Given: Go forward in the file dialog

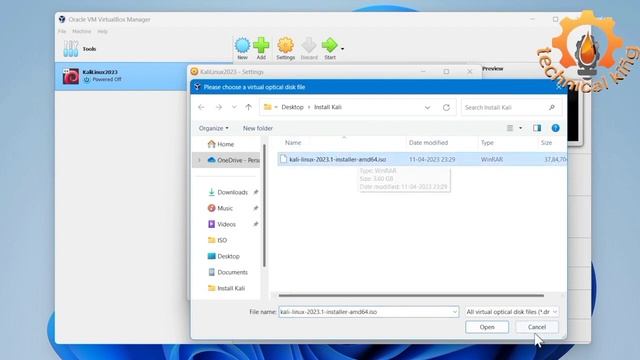Looking at the screenshot, I should coord(219,107).
